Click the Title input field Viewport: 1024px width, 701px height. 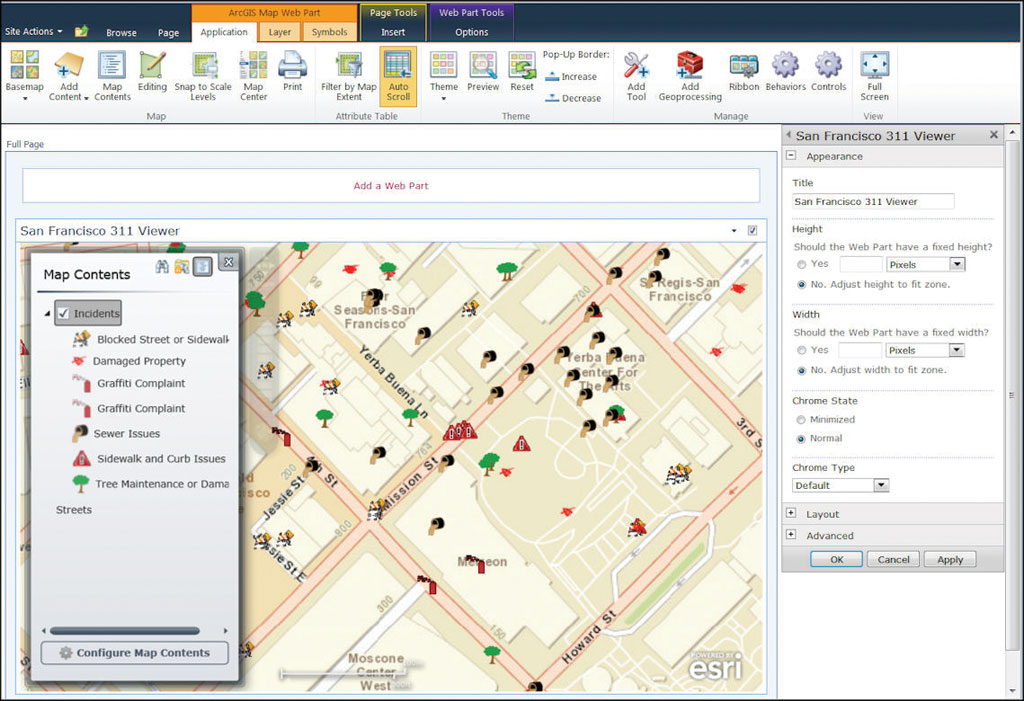[873, 201]
